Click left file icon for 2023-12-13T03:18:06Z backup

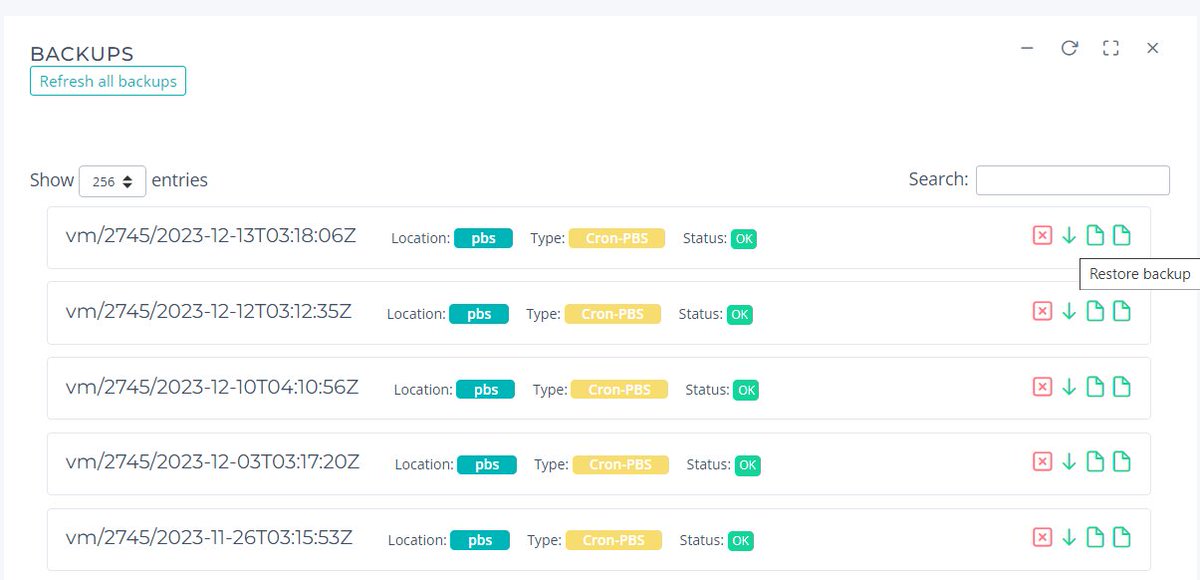pyautogui.click(x=1095, y=236)
